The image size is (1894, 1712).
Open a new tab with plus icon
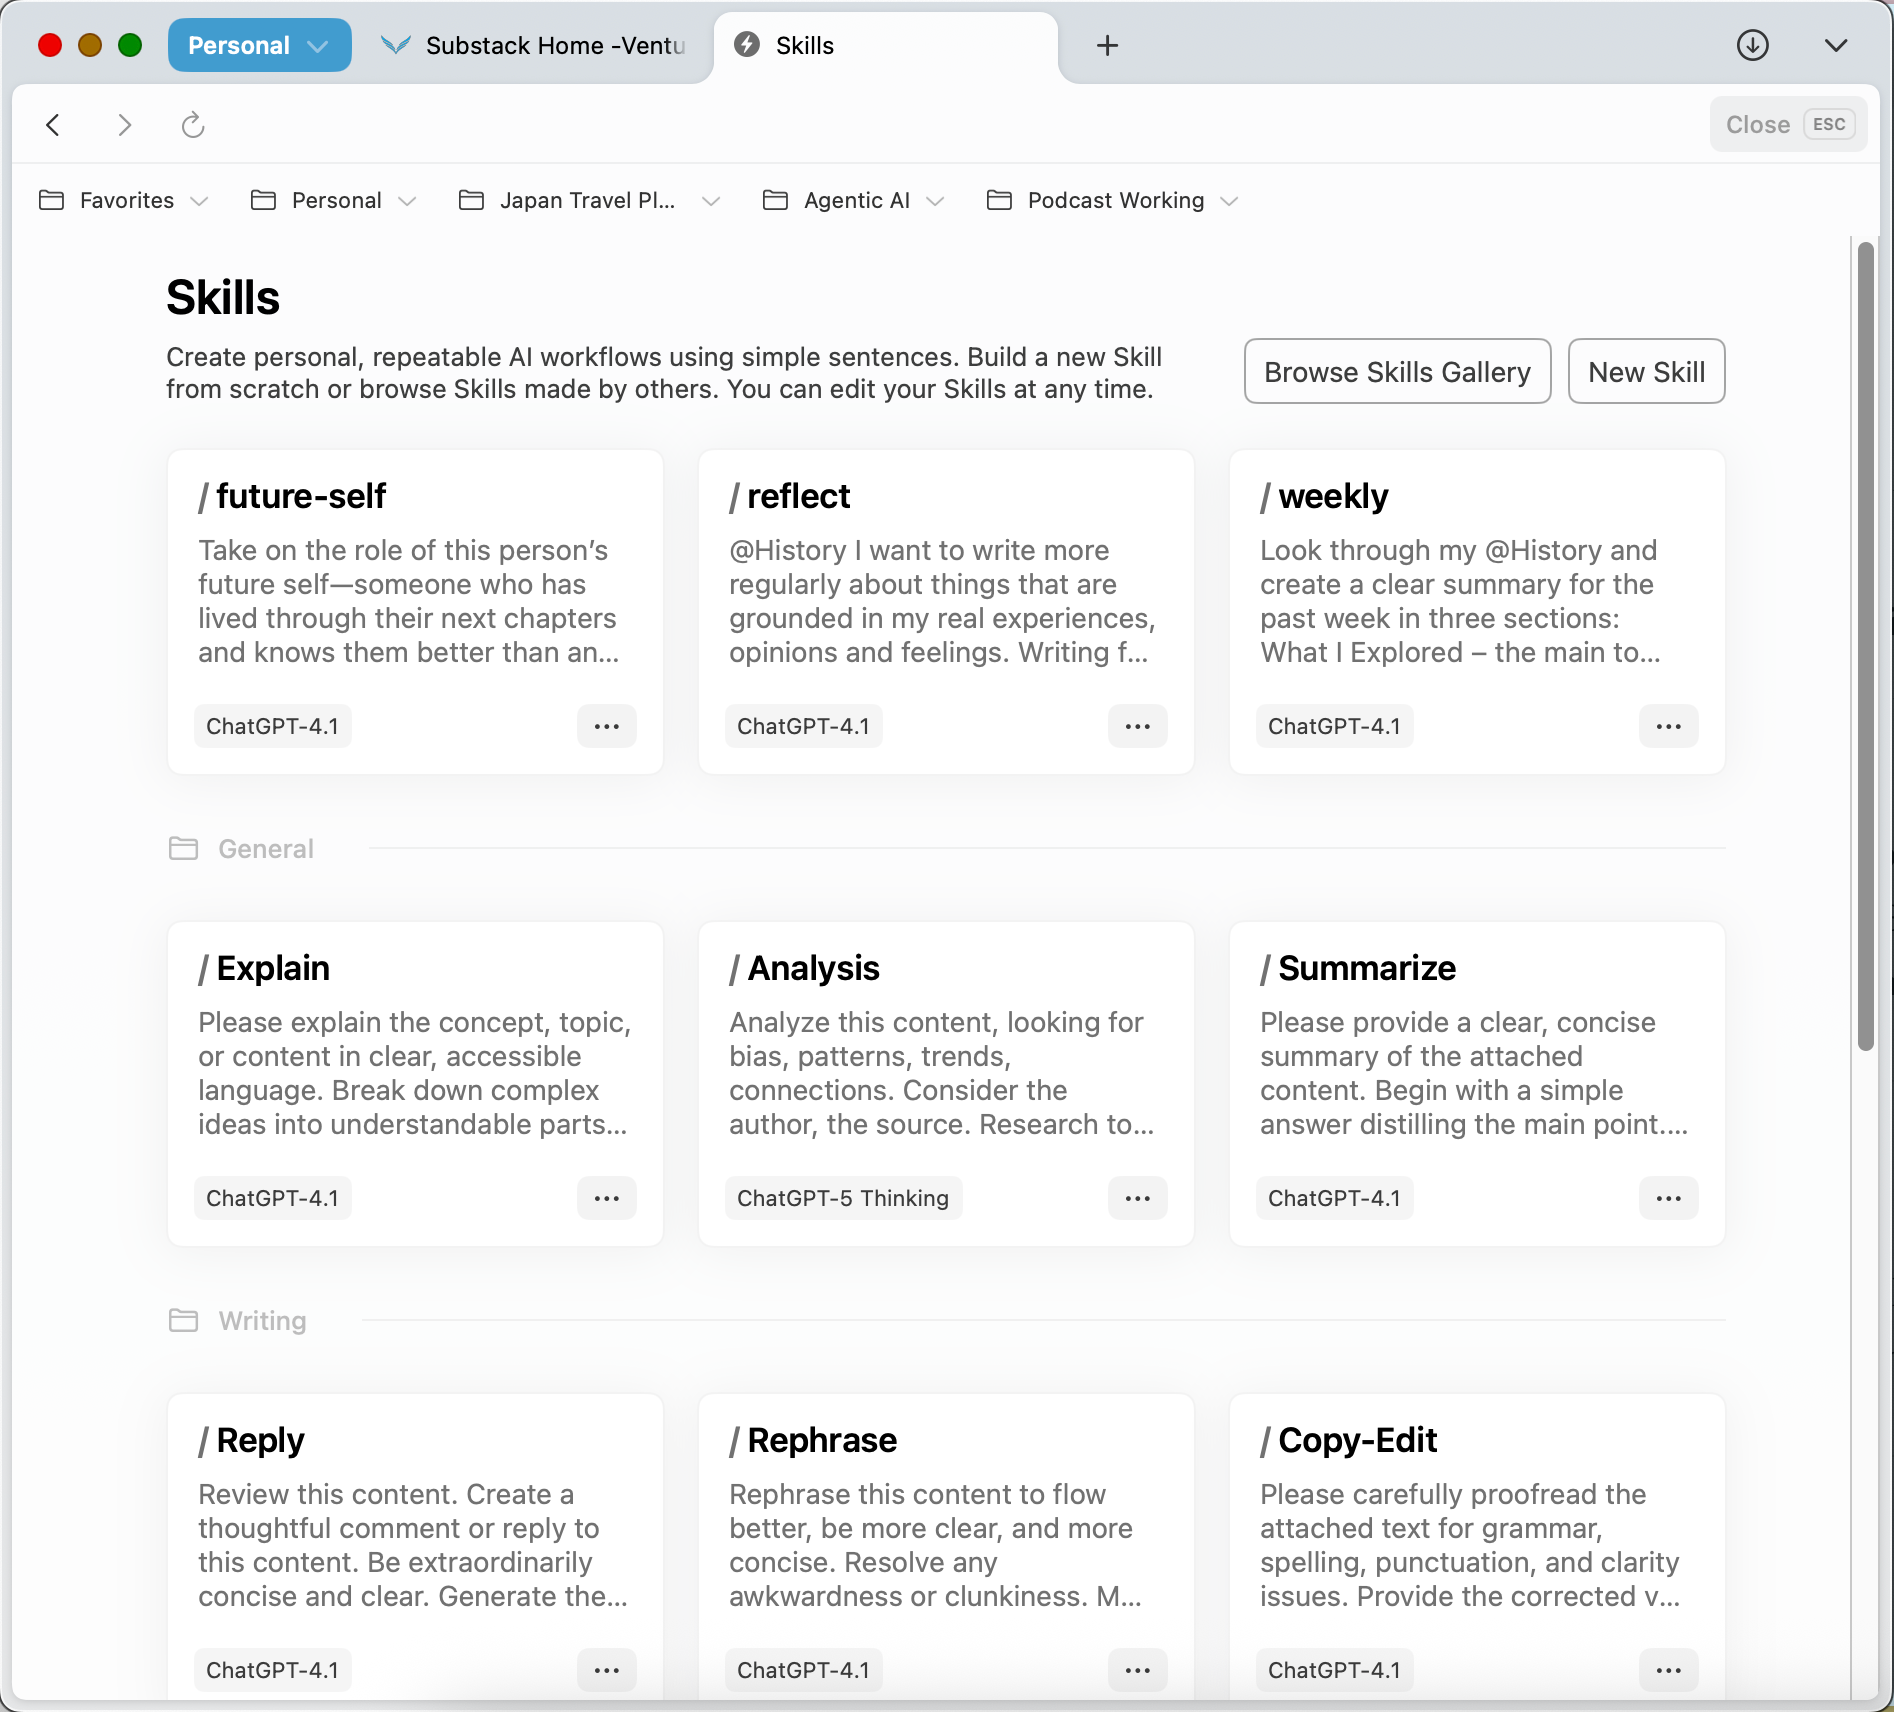click(1107, 46)
